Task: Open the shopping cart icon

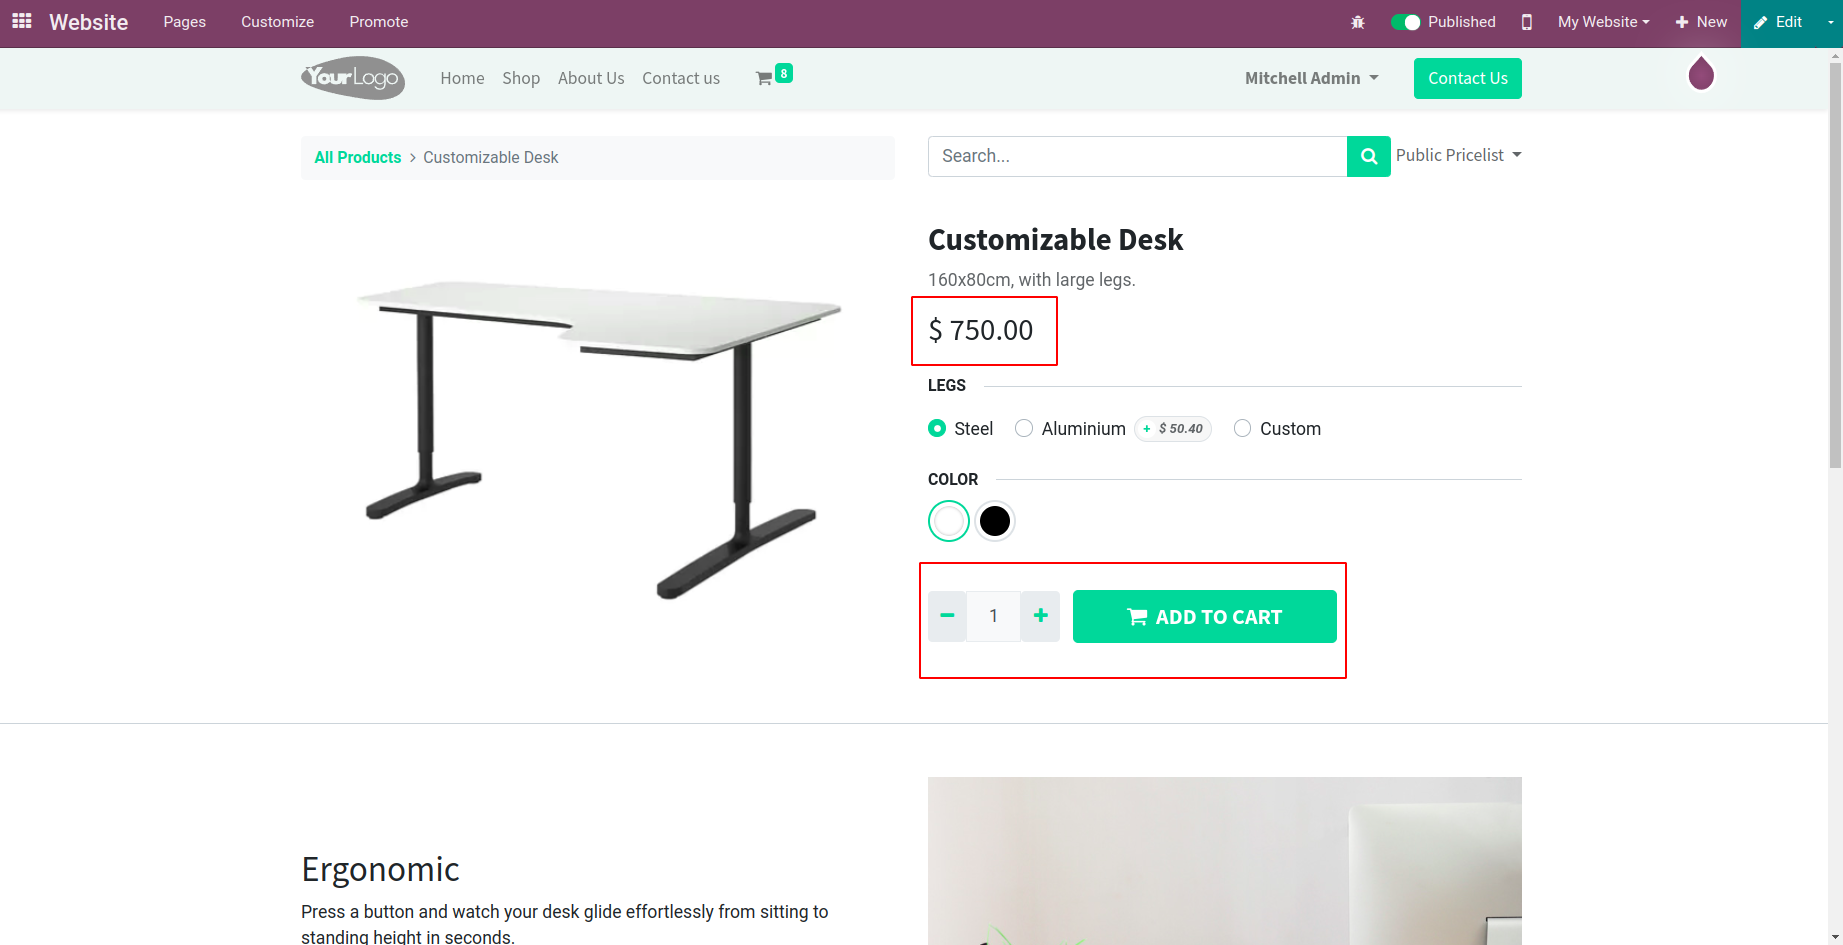Action: (x=765, y=78)
